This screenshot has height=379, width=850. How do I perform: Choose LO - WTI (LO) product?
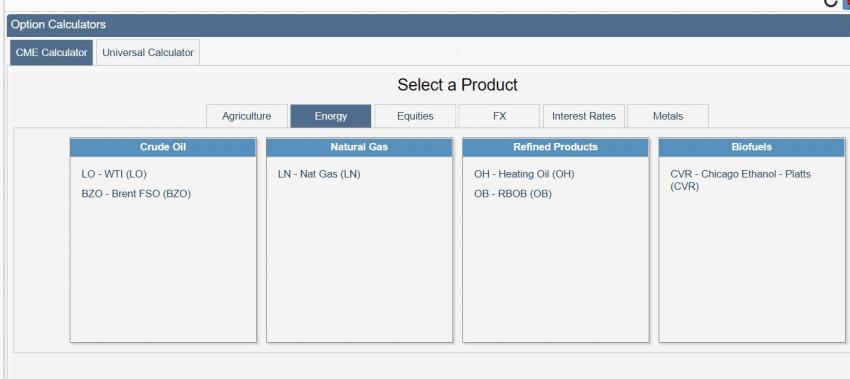pos(114,174)
